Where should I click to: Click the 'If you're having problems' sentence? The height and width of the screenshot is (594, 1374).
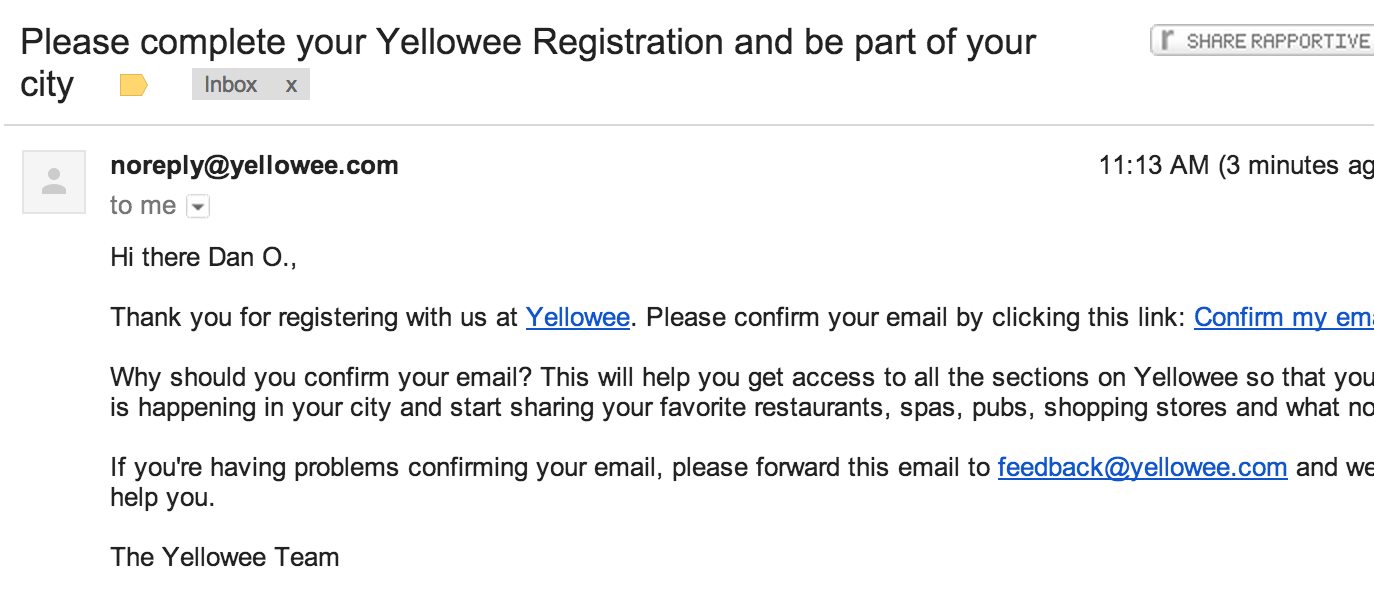tap(550, 468)
